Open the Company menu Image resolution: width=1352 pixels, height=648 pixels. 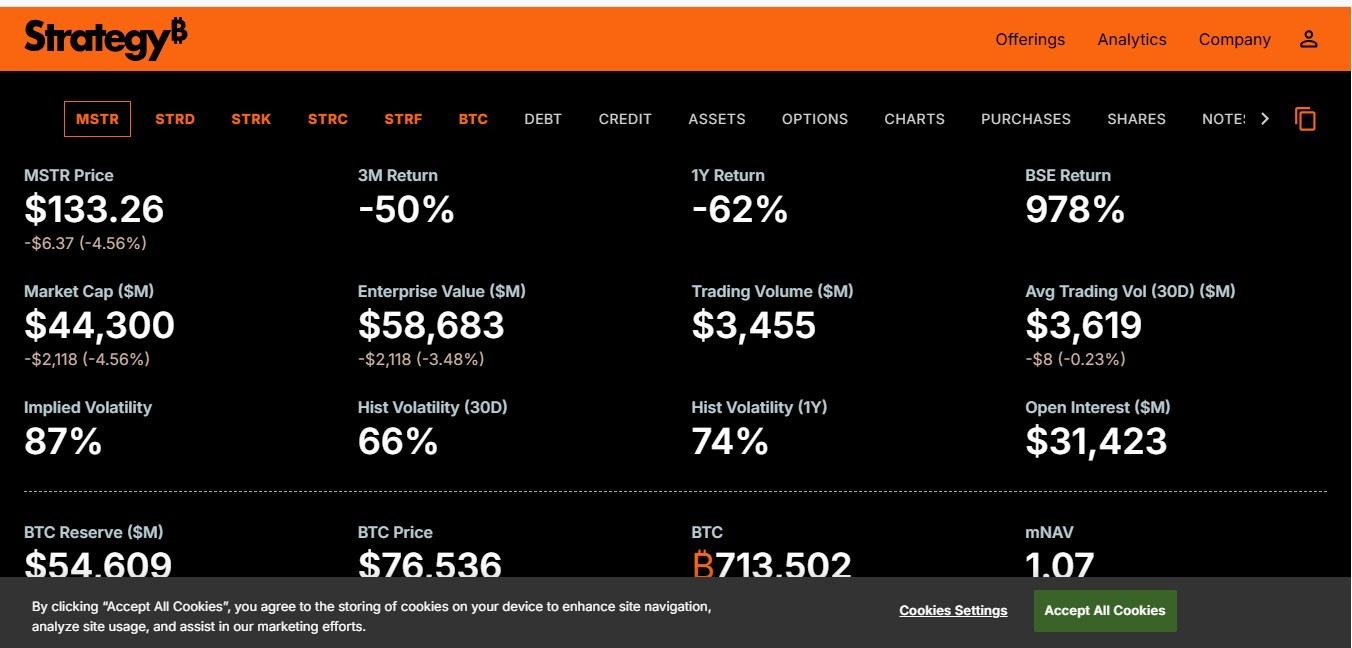click(x=1234, y=39)
